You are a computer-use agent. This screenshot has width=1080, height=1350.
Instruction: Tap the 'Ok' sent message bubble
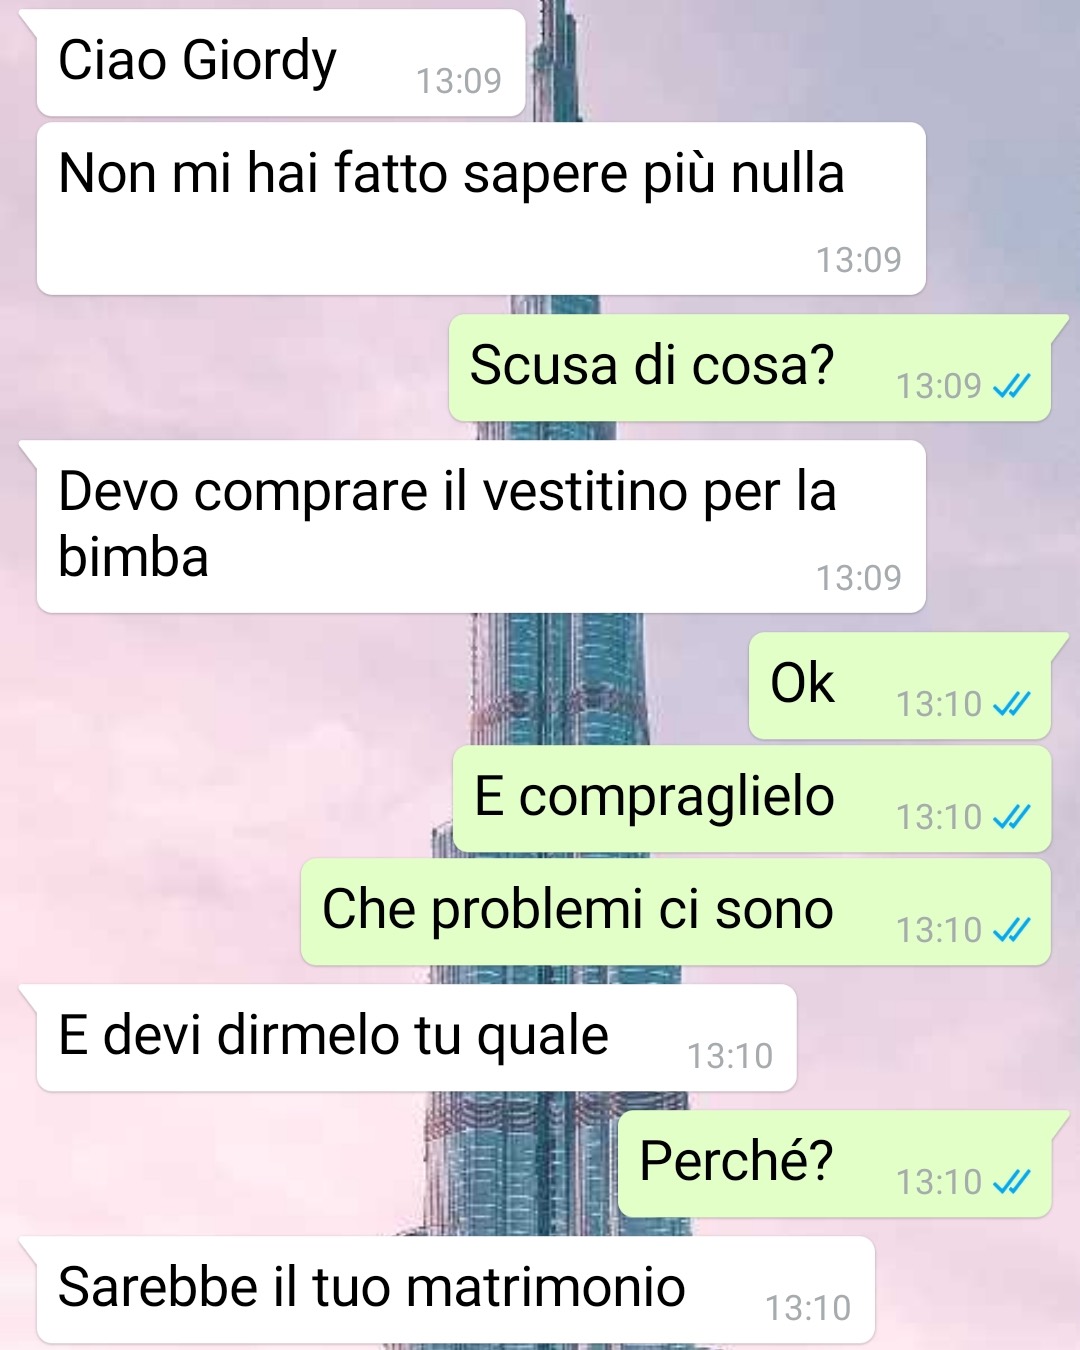pos(900,686)
